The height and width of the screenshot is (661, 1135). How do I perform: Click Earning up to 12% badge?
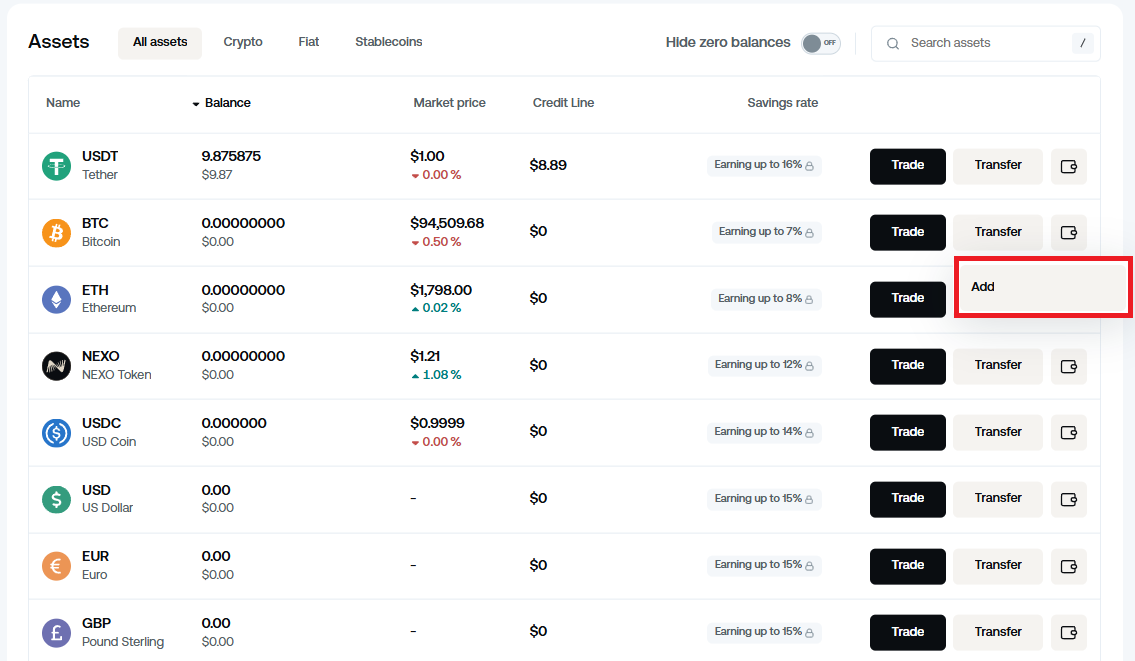point(764,365)
